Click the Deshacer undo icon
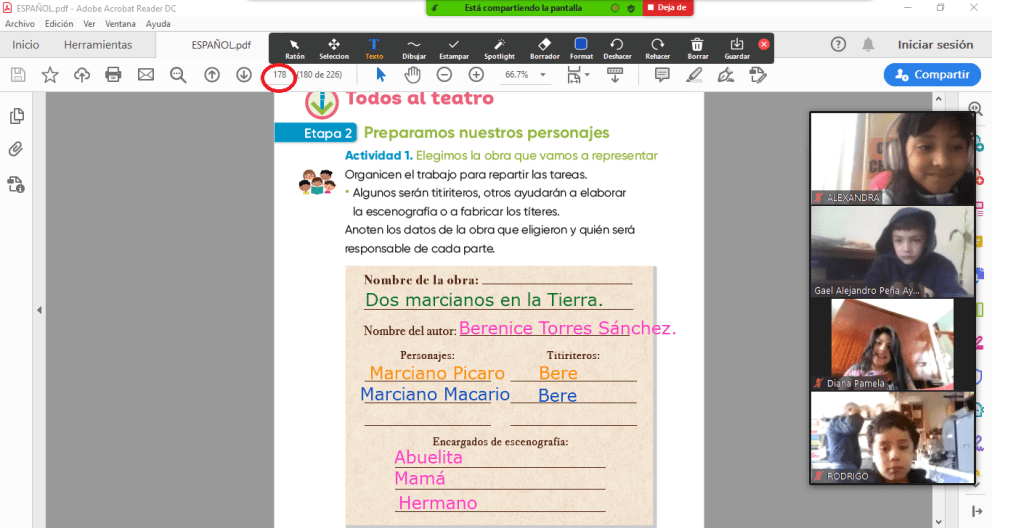Image resolution: width=1024 pixels, height=528 pixels. click(x=616, y=48)
